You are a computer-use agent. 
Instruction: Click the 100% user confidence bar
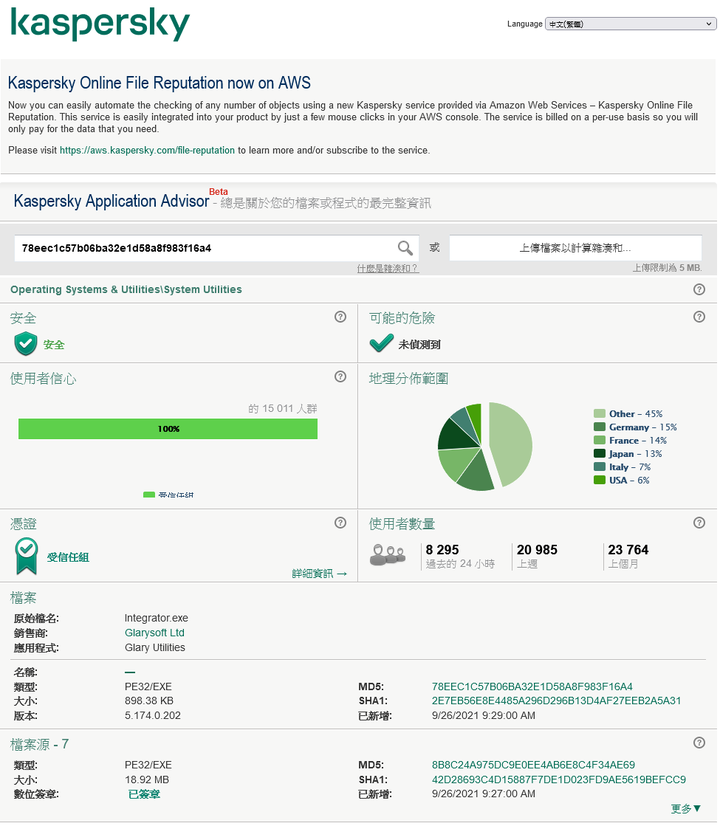(168, 429)
